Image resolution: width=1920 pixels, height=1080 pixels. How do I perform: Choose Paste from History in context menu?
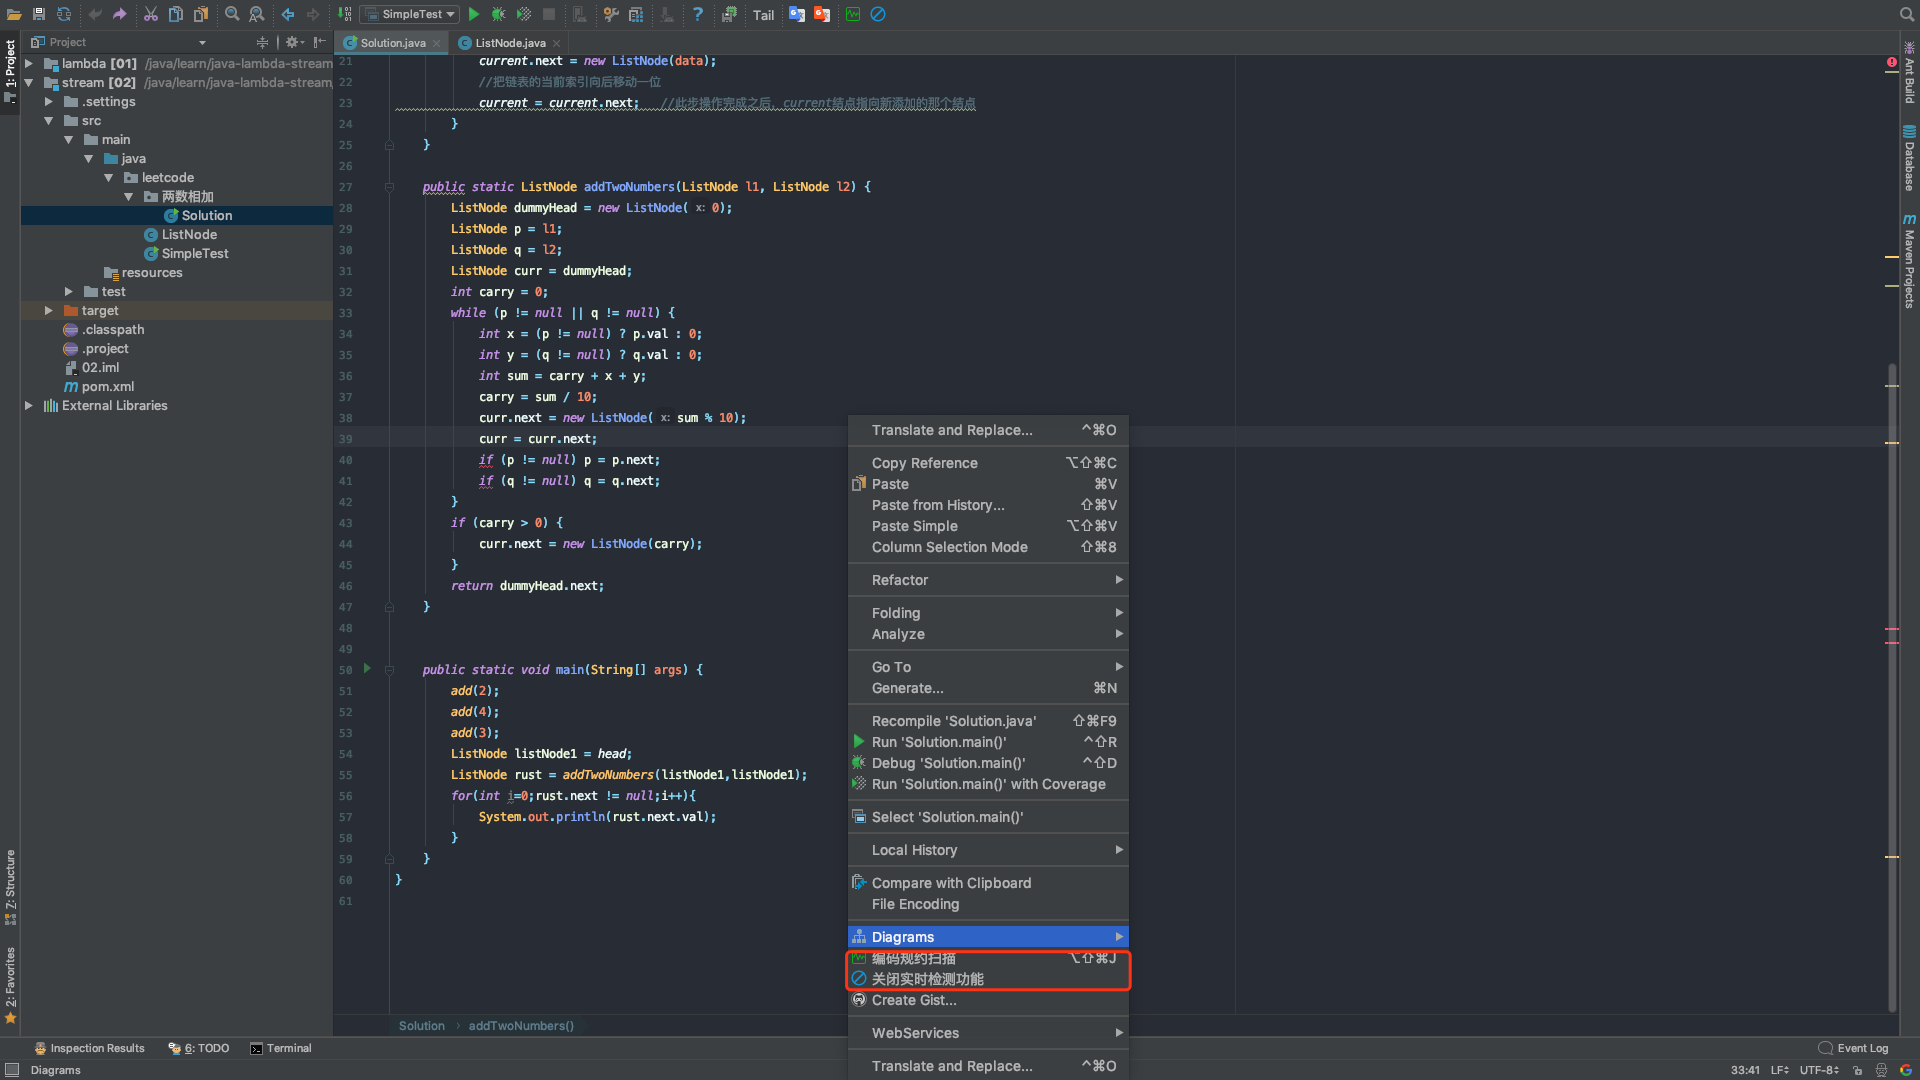coord(937,505)
